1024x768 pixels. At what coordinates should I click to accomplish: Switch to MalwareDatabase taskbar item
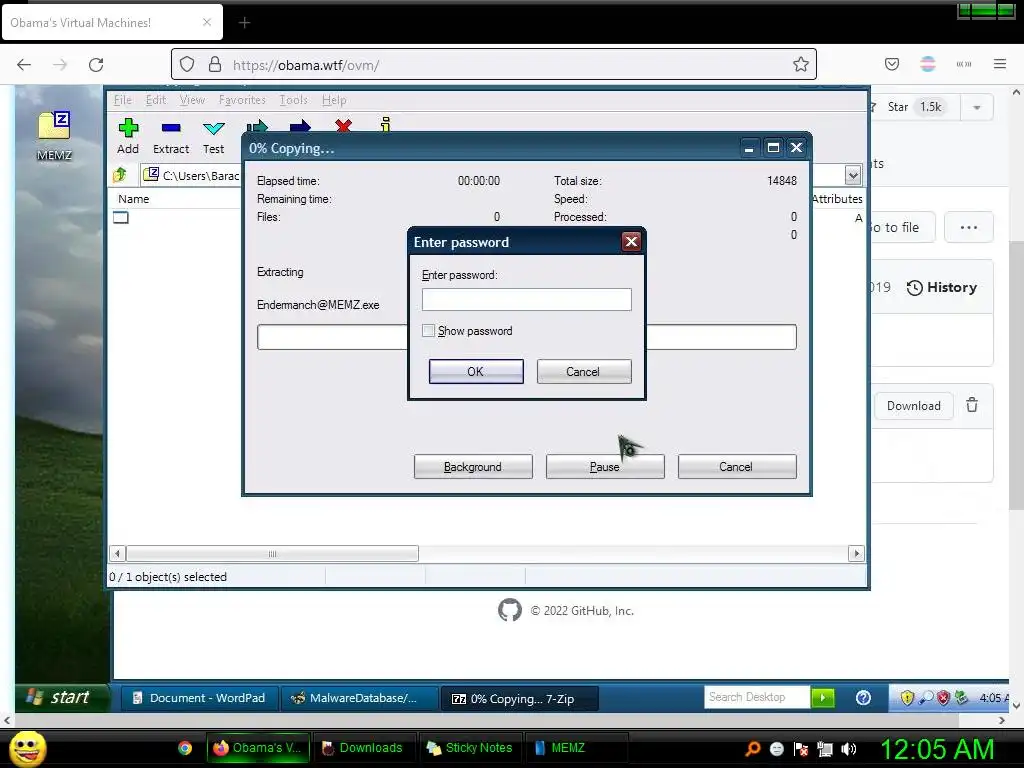pyautogui.click(x=359, y=698)
